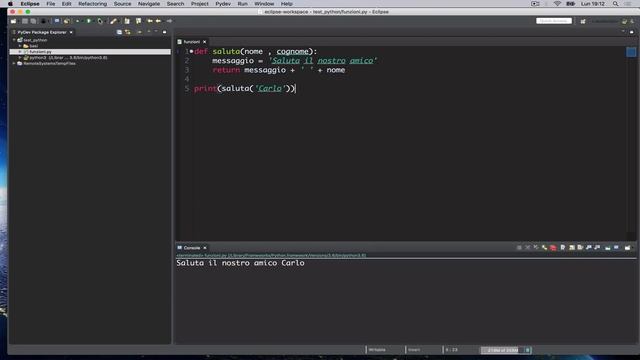Open the Help menu
The height and width of the screenshot is (360, 640).
(287, 4)
